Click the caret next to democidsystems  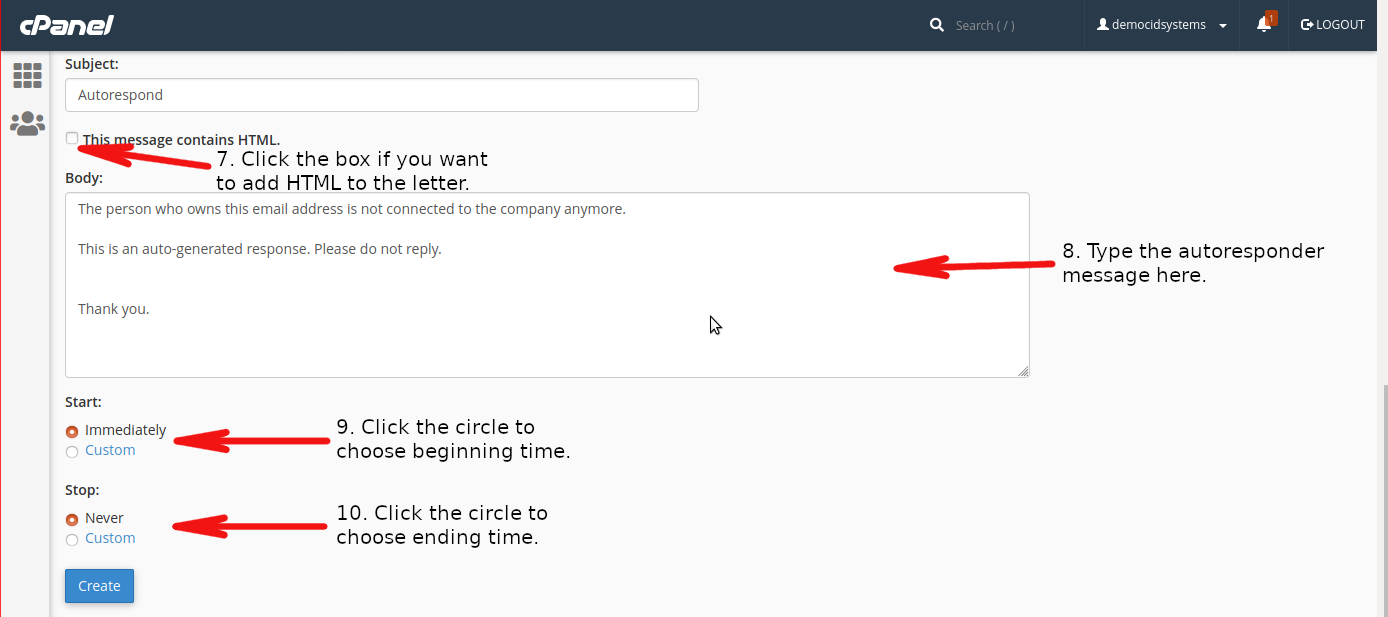(1223, 26)
